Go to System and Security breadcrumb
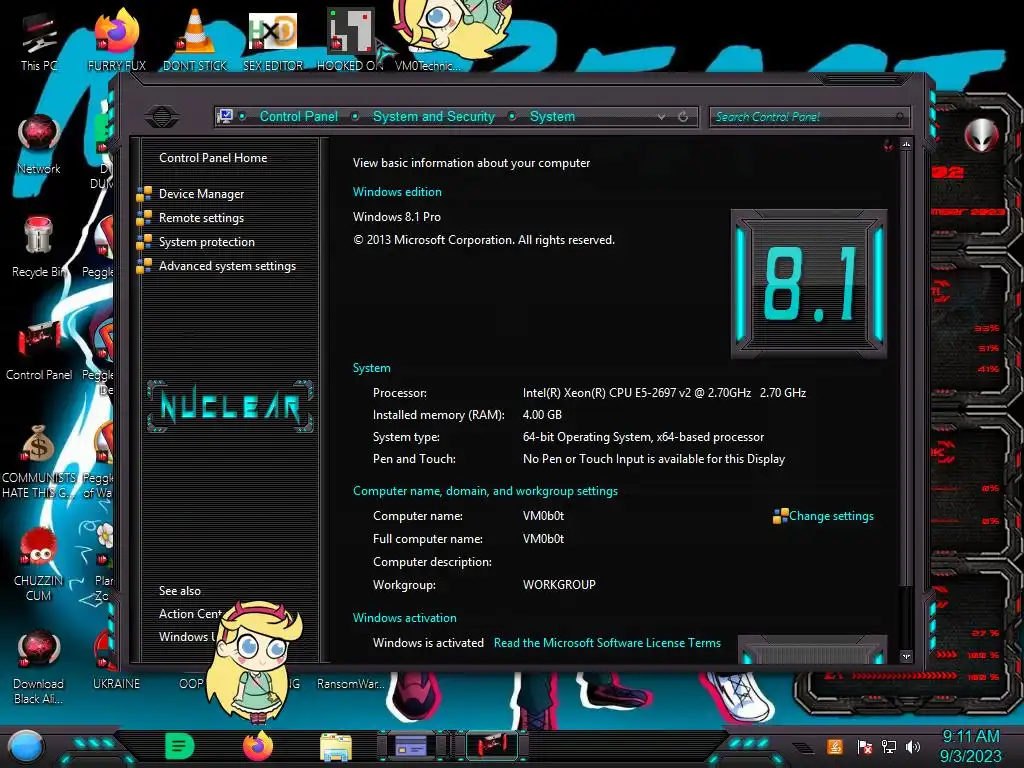Viewport: 1024px width, 768px height. pos(434,116)
